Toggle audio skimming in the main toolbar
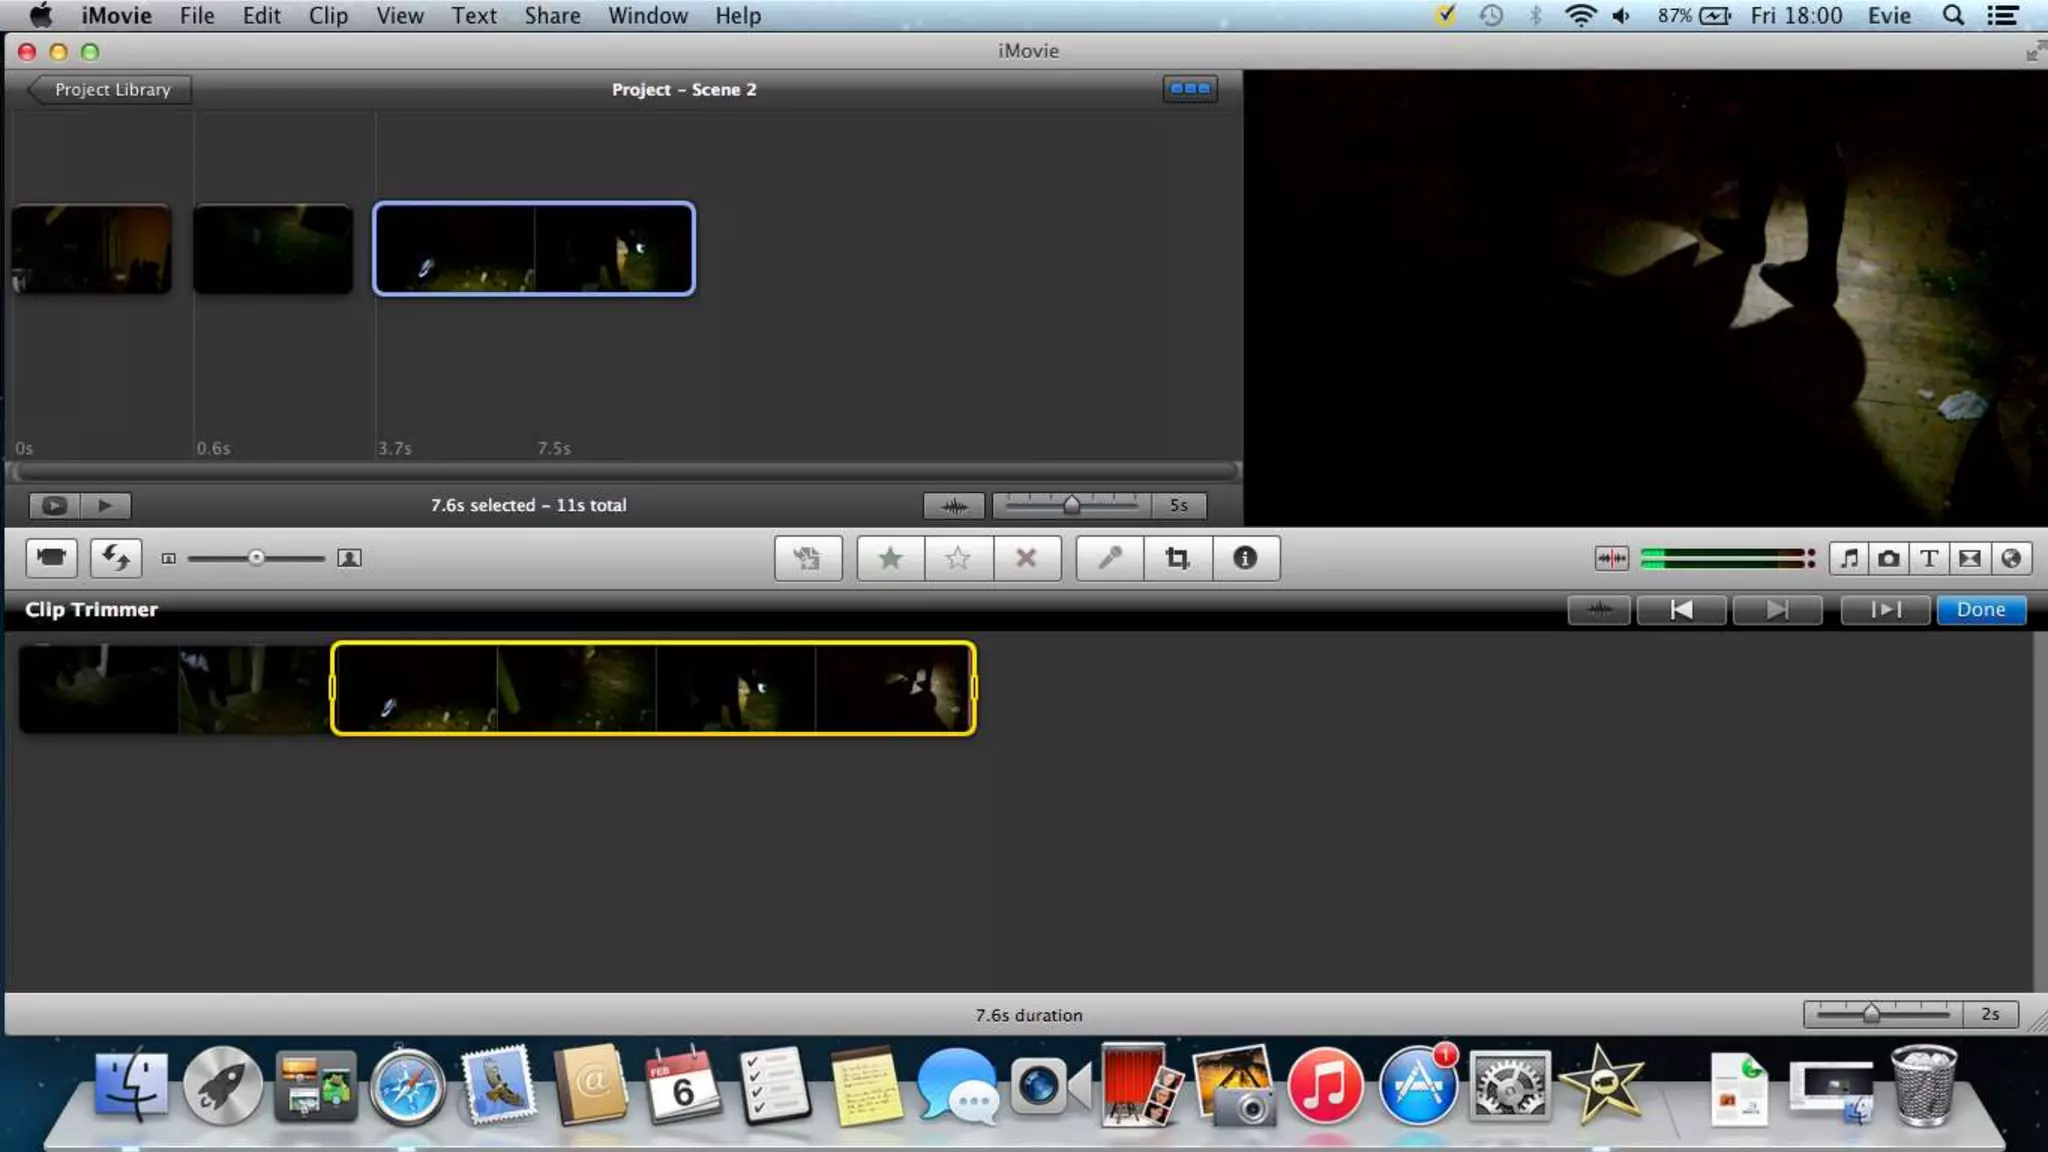 coord(1611,558)
